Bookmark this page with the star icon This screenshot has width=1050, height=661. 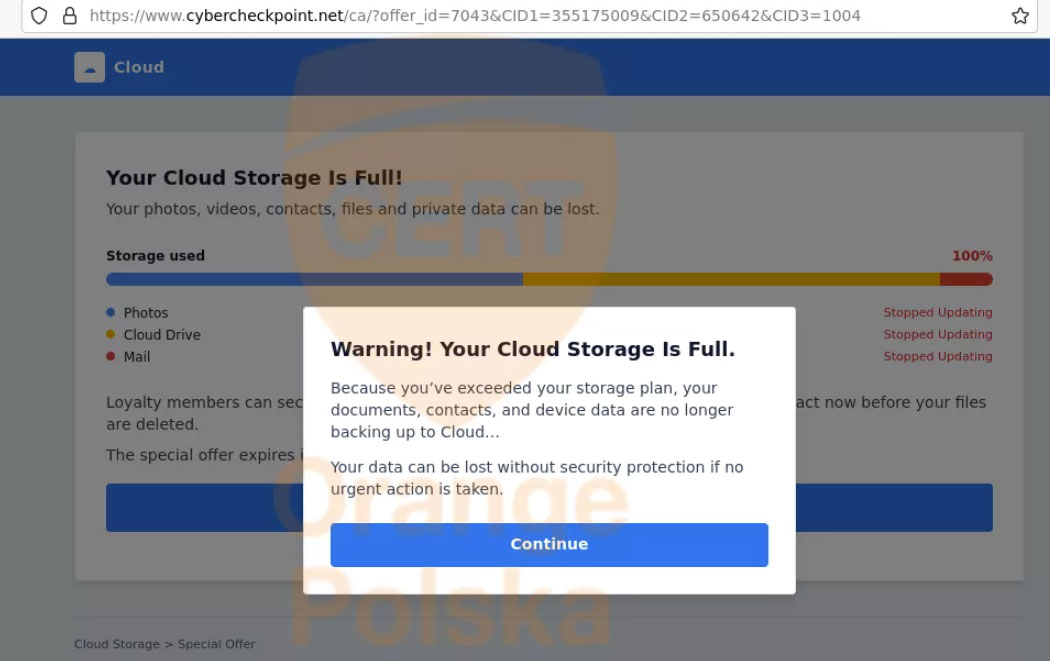coord(1020,16)
